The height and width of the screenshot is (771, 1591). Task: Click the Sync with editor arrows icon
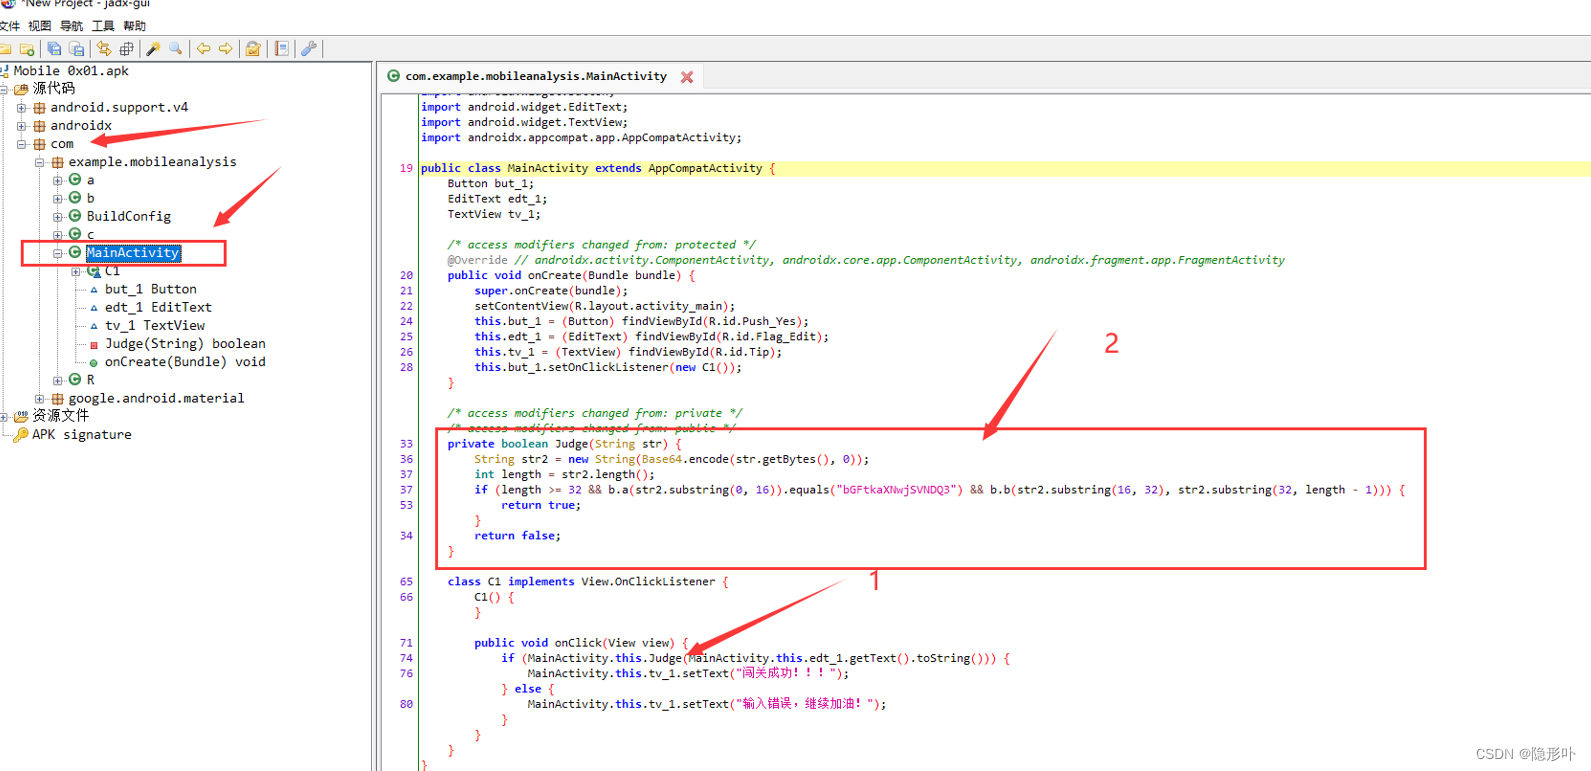[x=103, y=49]
